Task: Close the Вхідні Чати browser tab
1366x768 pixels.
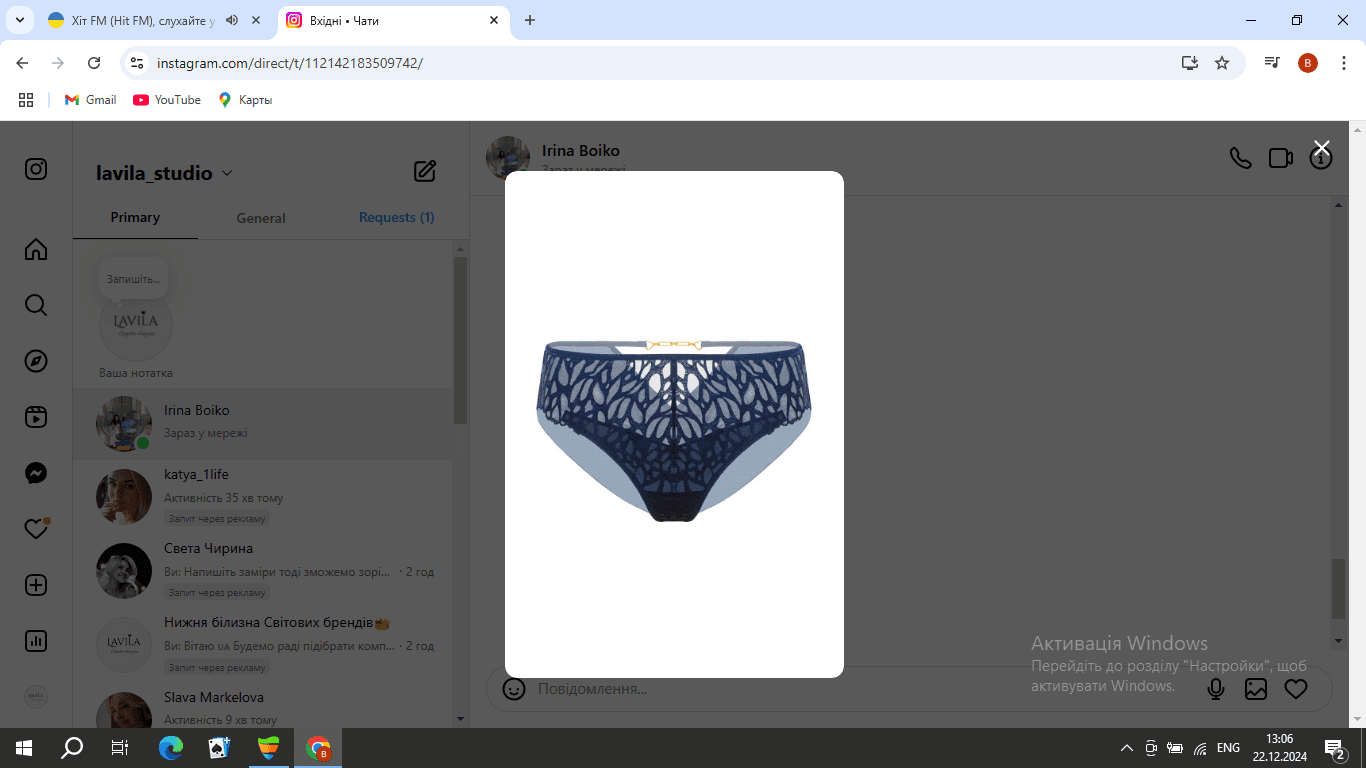Action: [x=494, y=20]
